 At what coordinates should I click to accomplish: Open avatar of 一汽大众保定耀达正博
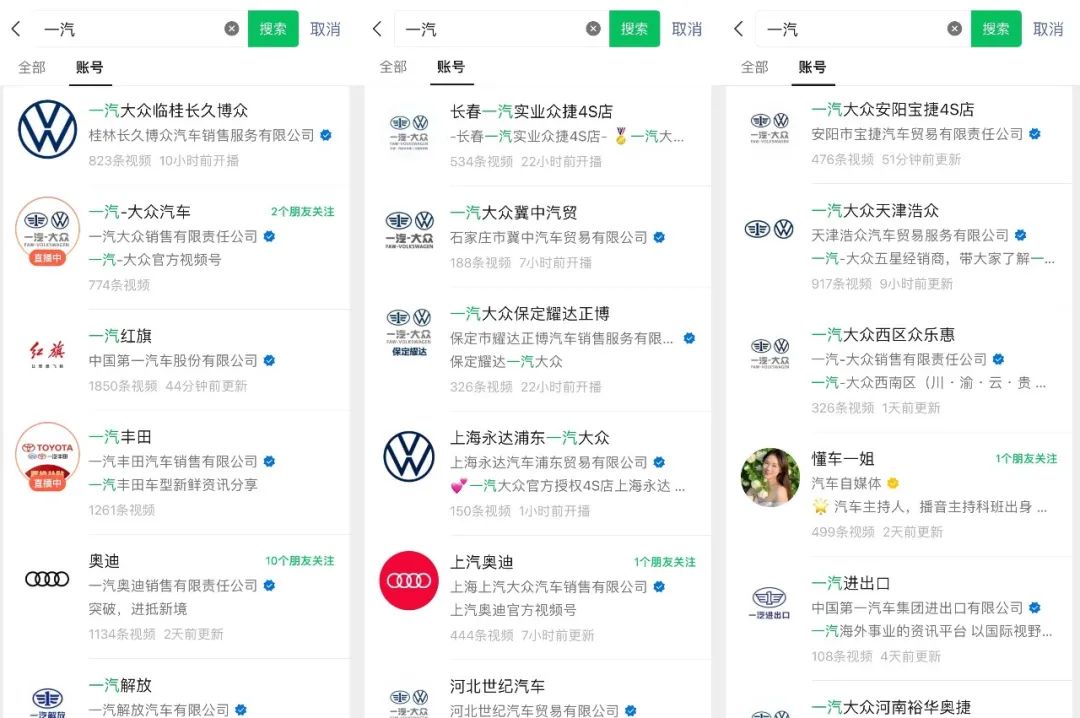(x=409, y=332)
